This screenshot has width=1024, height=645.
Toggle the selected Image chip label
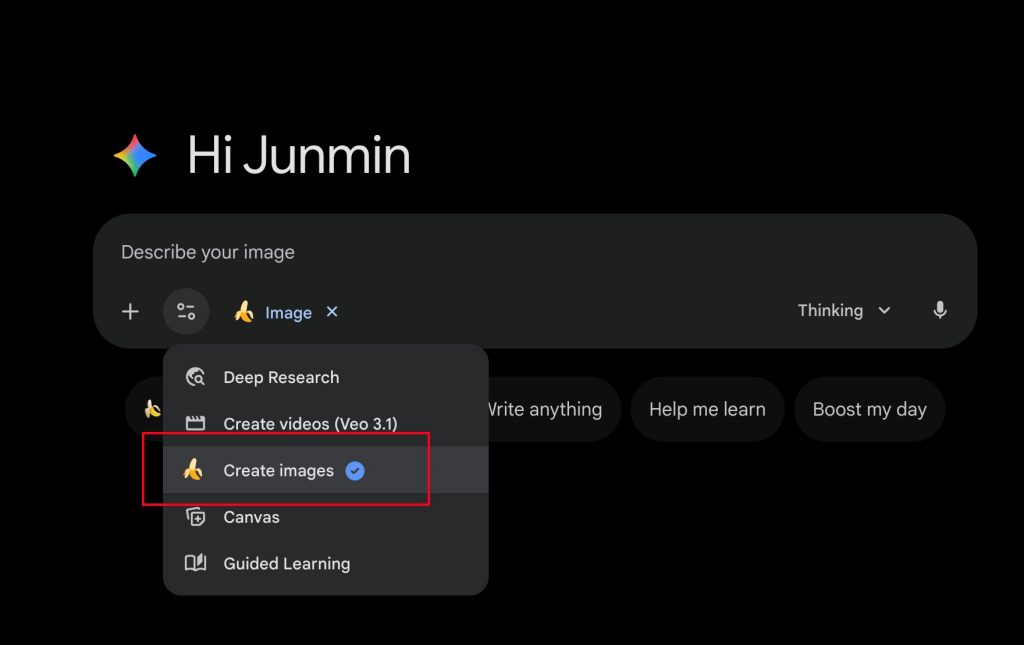(288, 313)
